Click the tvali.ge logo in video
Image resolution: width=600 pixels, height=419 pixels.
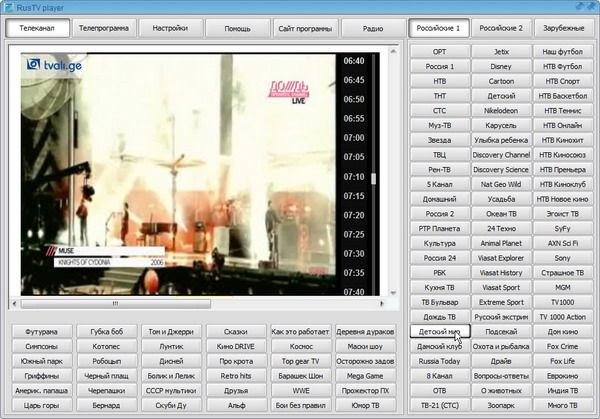click(54, 65)
